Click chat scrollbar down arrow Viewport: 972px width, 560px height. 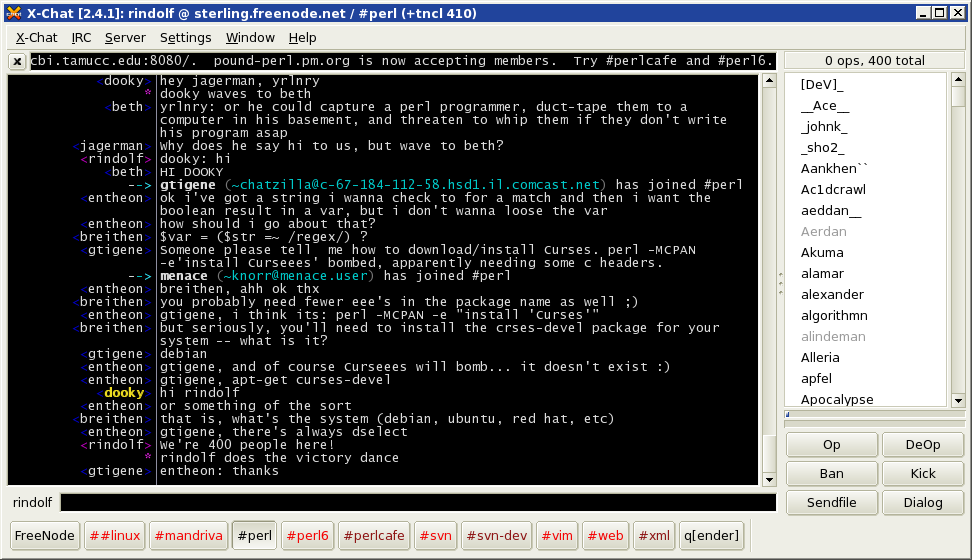[x=769, y=479]
